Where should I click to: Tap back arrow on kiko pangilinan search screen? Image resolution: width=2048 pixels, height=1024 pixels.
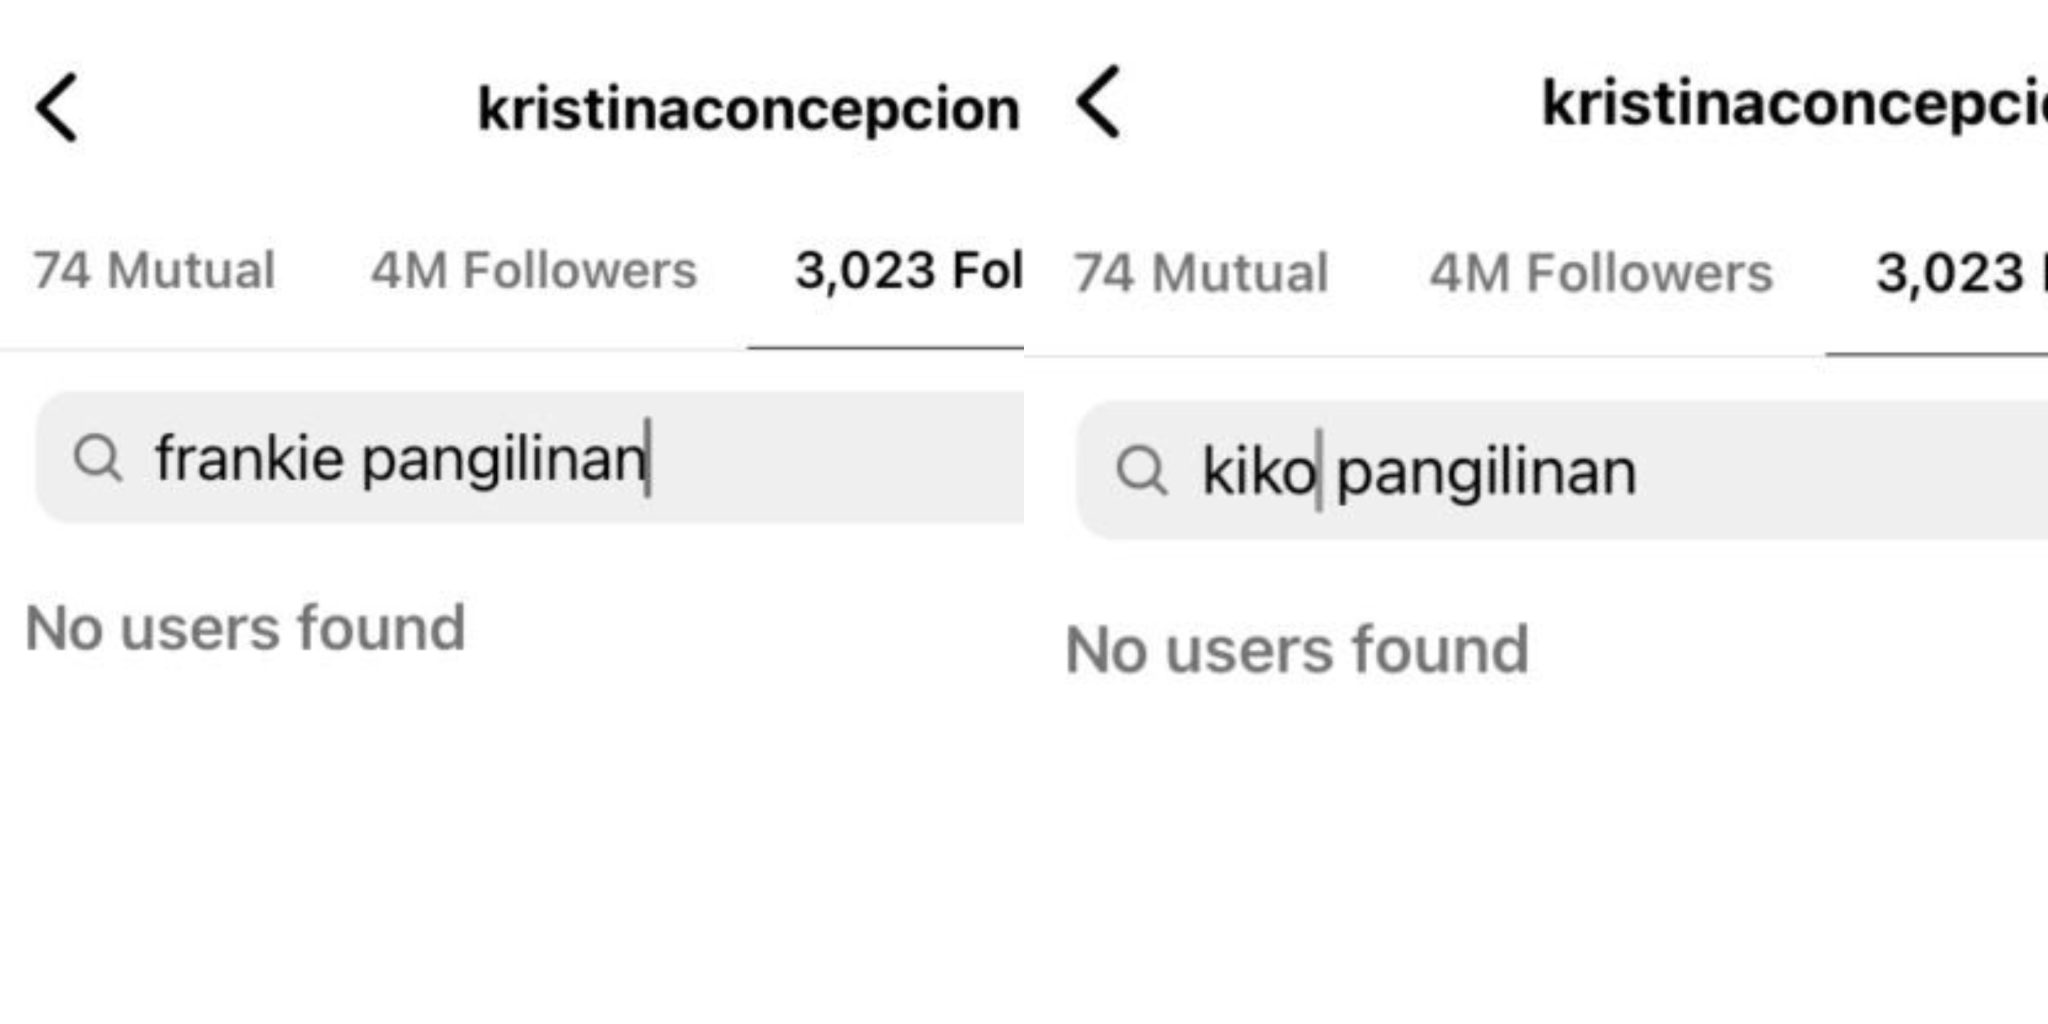tap(1099, 102)
